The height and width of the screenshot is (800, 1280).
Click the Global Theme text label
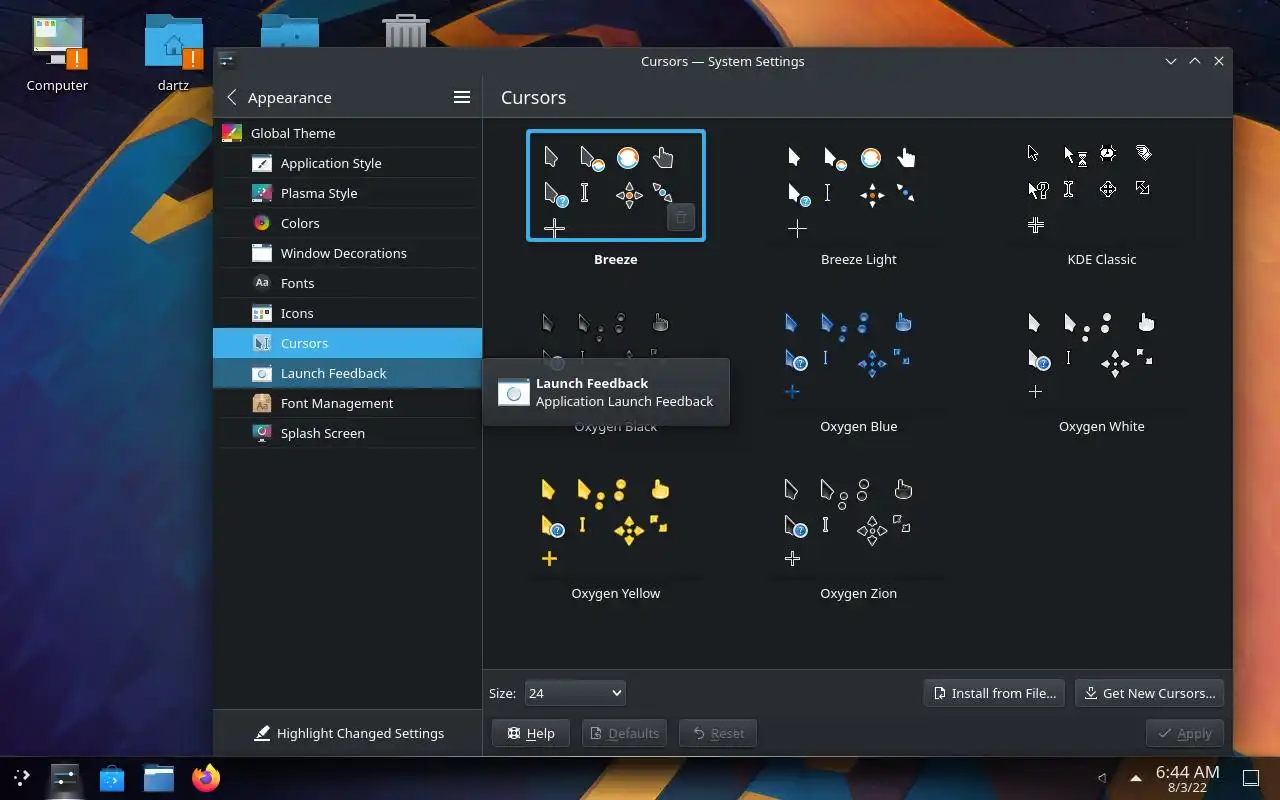pos(293,133)
